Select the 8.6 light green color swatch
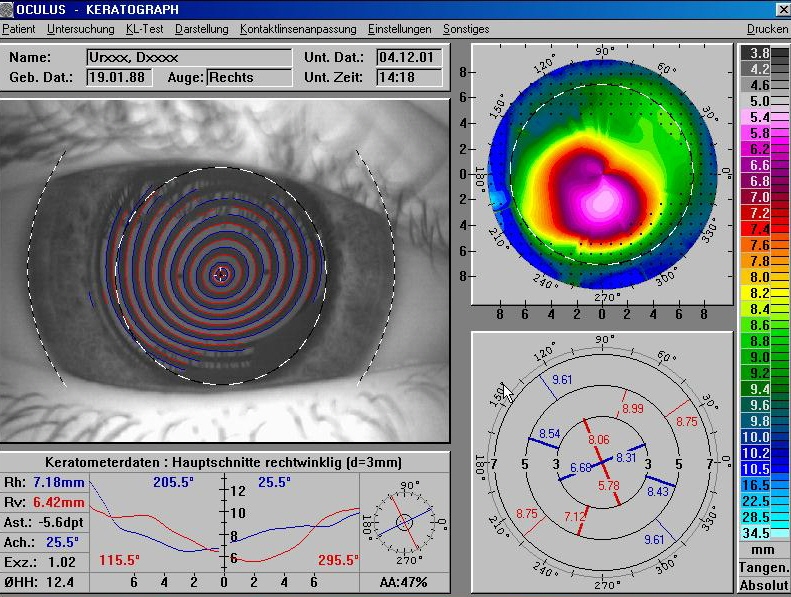The image size is (791, 597). pos(763,325)
